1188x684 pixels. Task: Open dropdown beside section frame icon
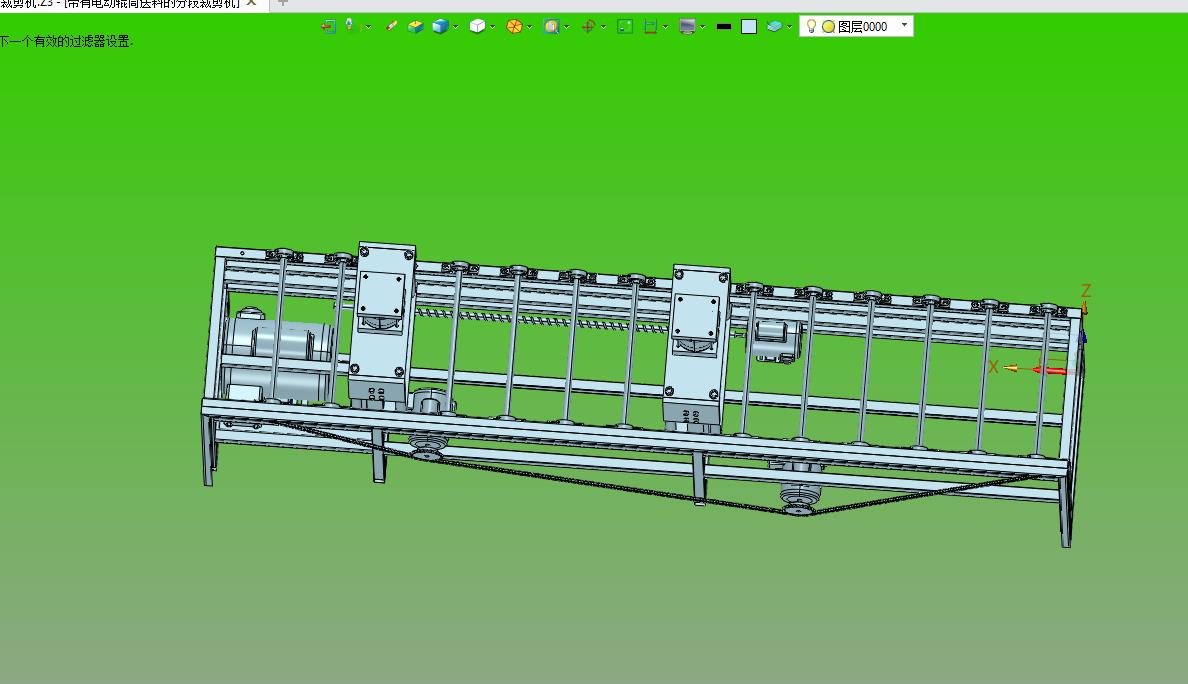(x=665, y=27)
